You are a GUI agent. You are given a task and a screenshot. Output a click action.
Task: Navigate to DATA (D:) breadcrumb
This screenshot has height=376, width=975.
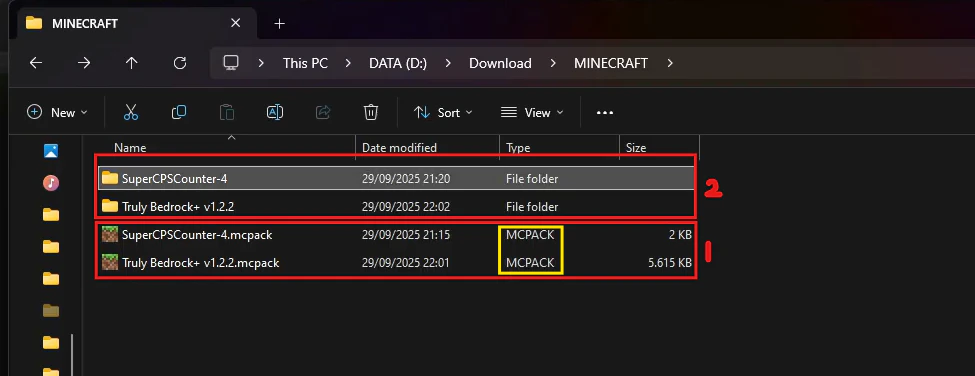point(398,63)
